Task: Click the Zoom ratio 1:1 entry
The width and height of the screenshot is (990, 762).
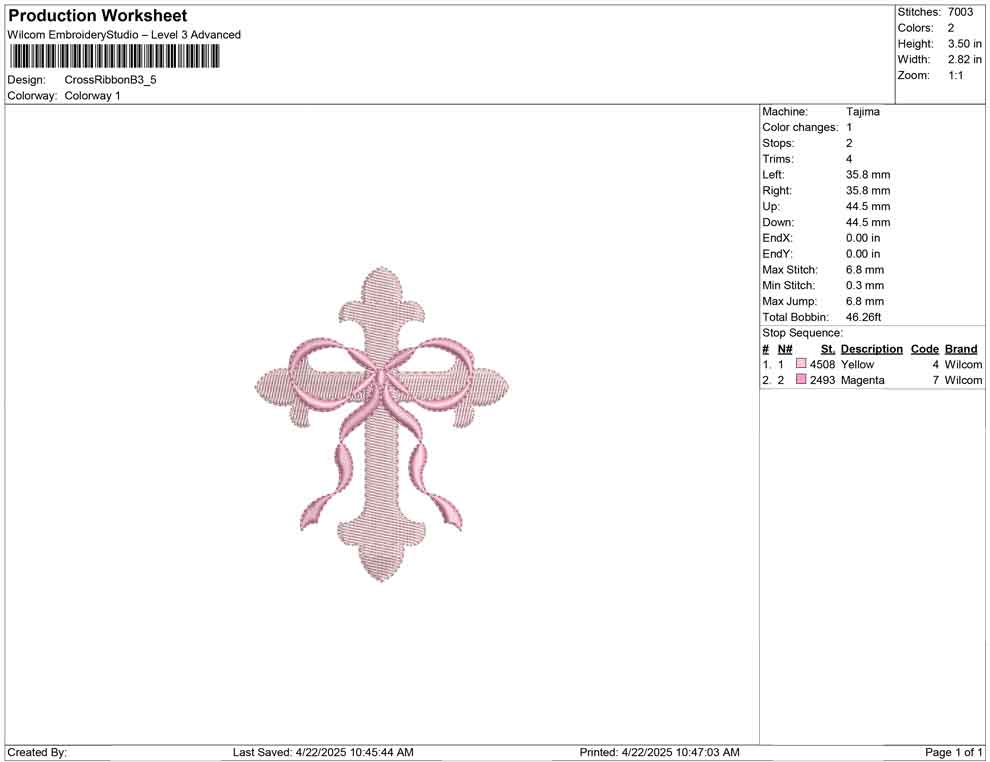Action: [958, 74]
